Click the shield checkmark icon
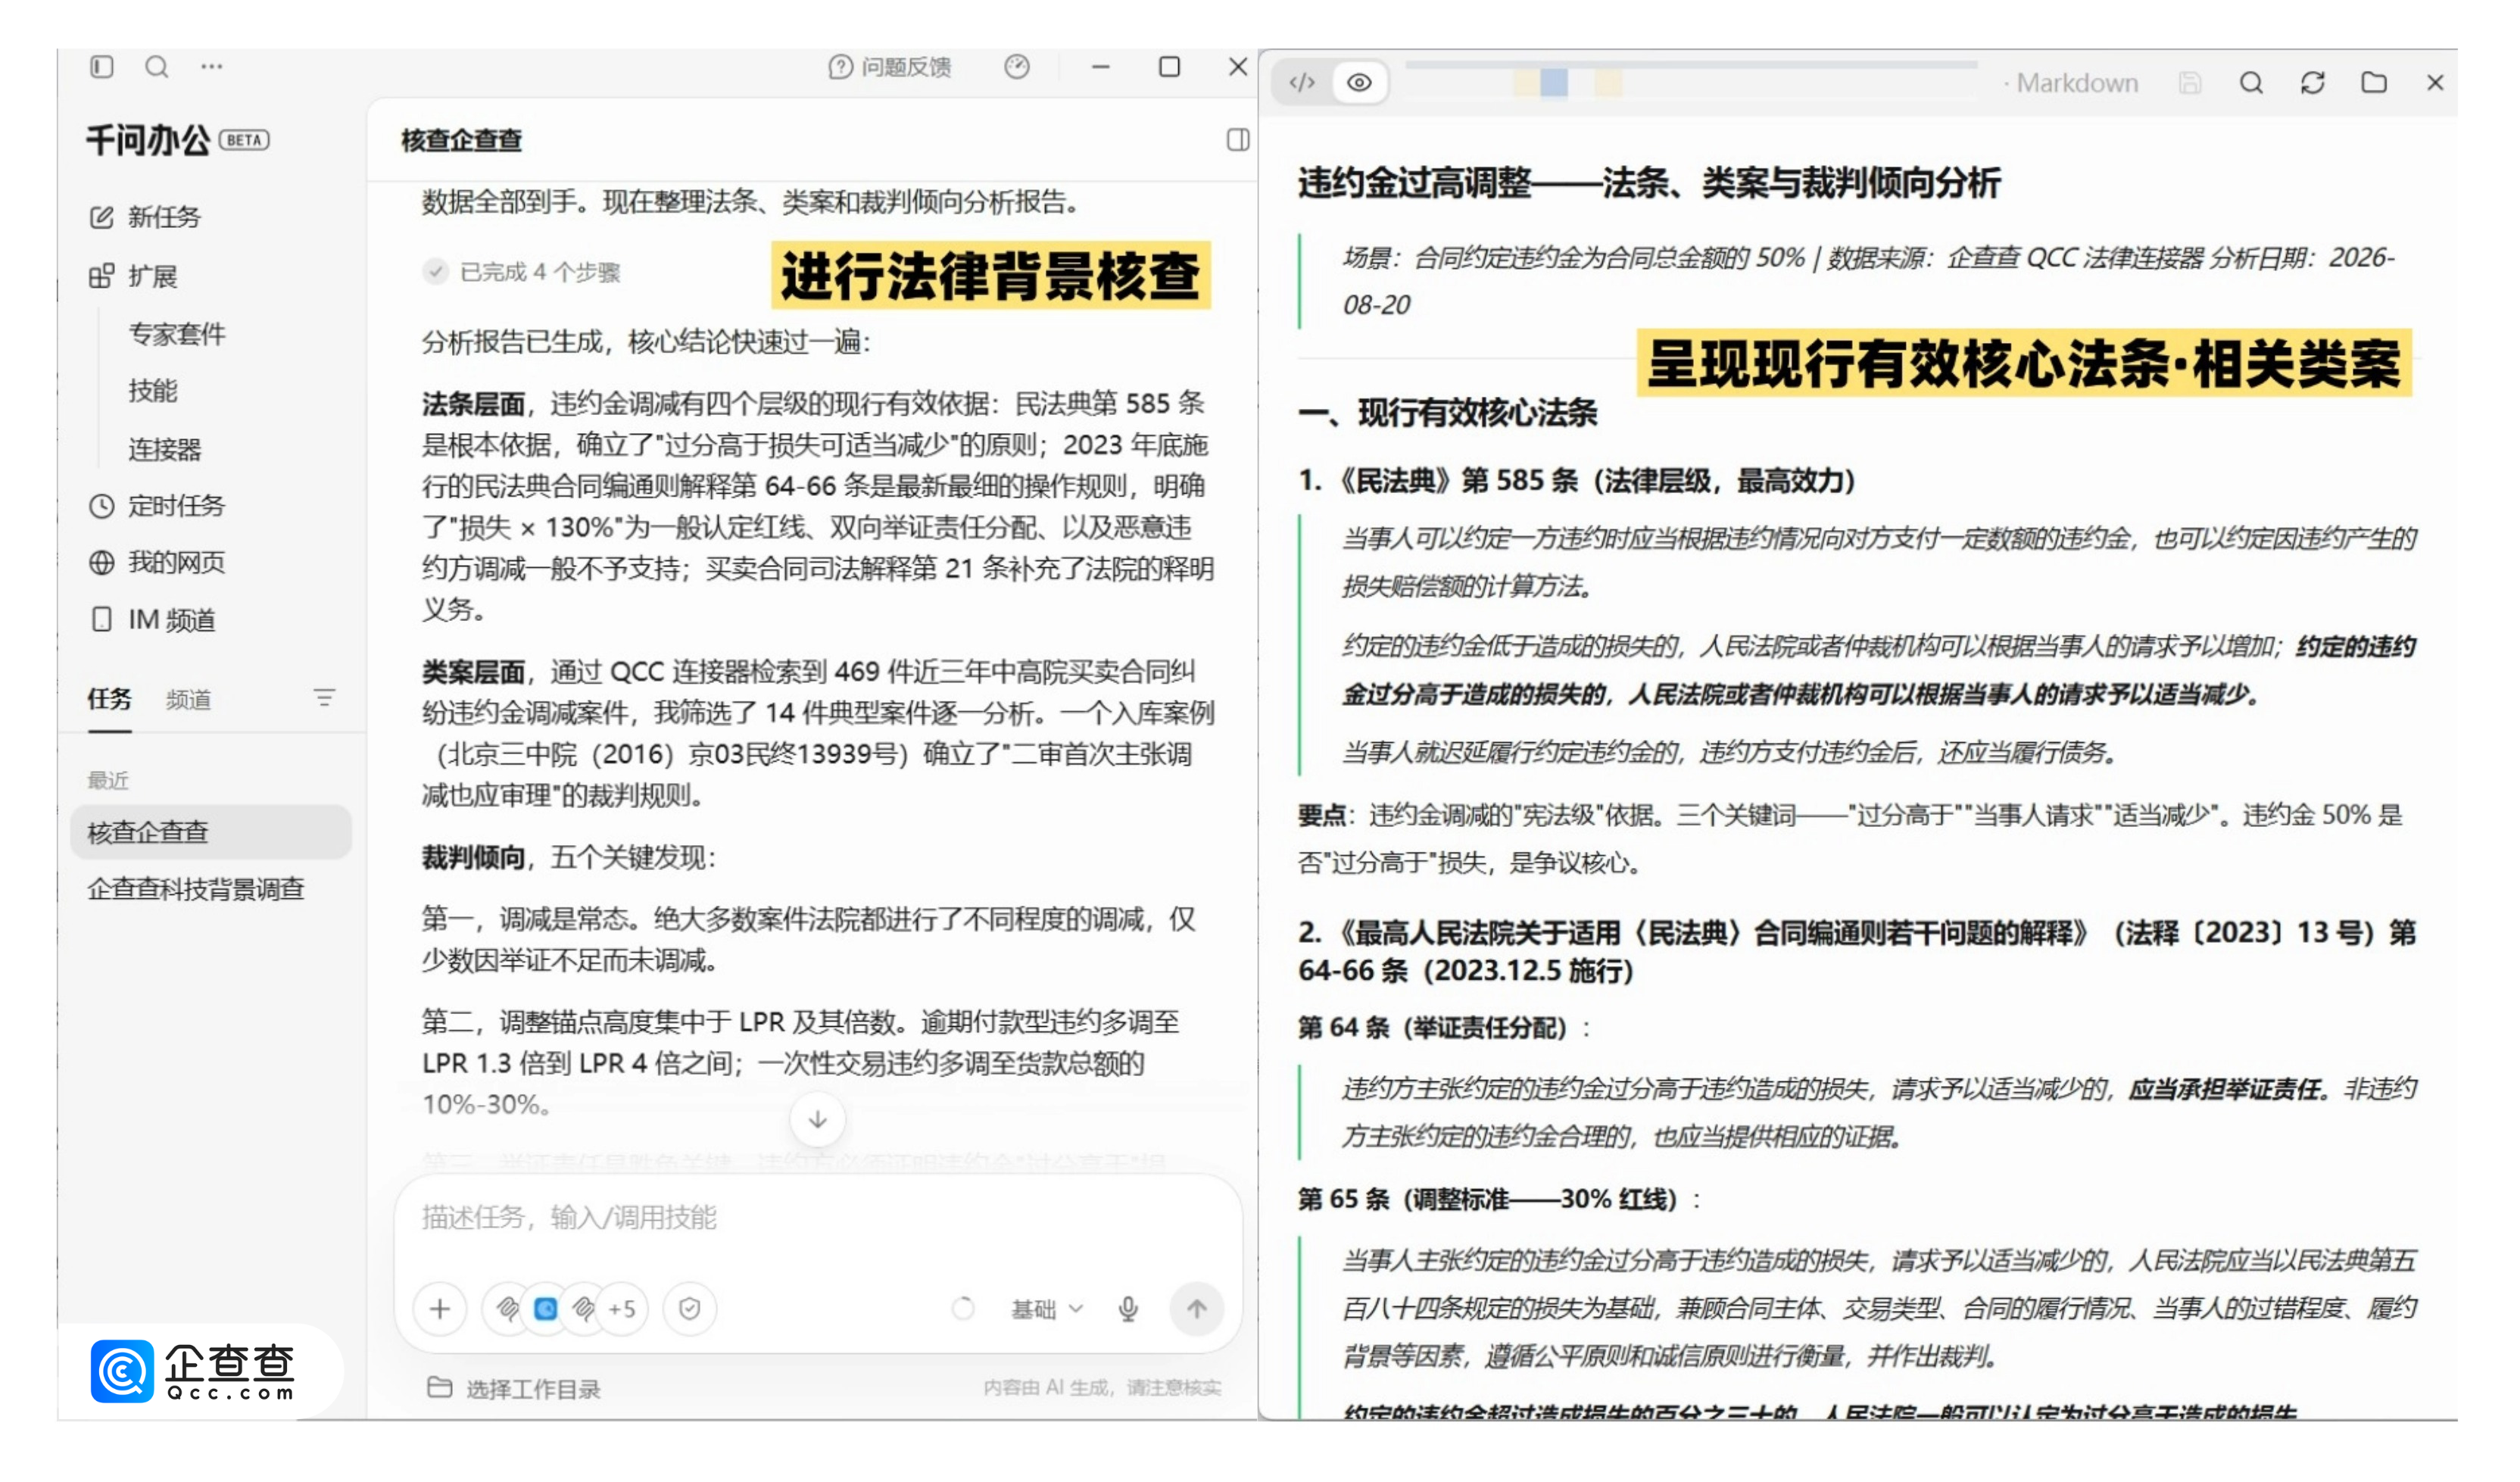This screenshot has width=2520, height=1482. point(690,1309)
